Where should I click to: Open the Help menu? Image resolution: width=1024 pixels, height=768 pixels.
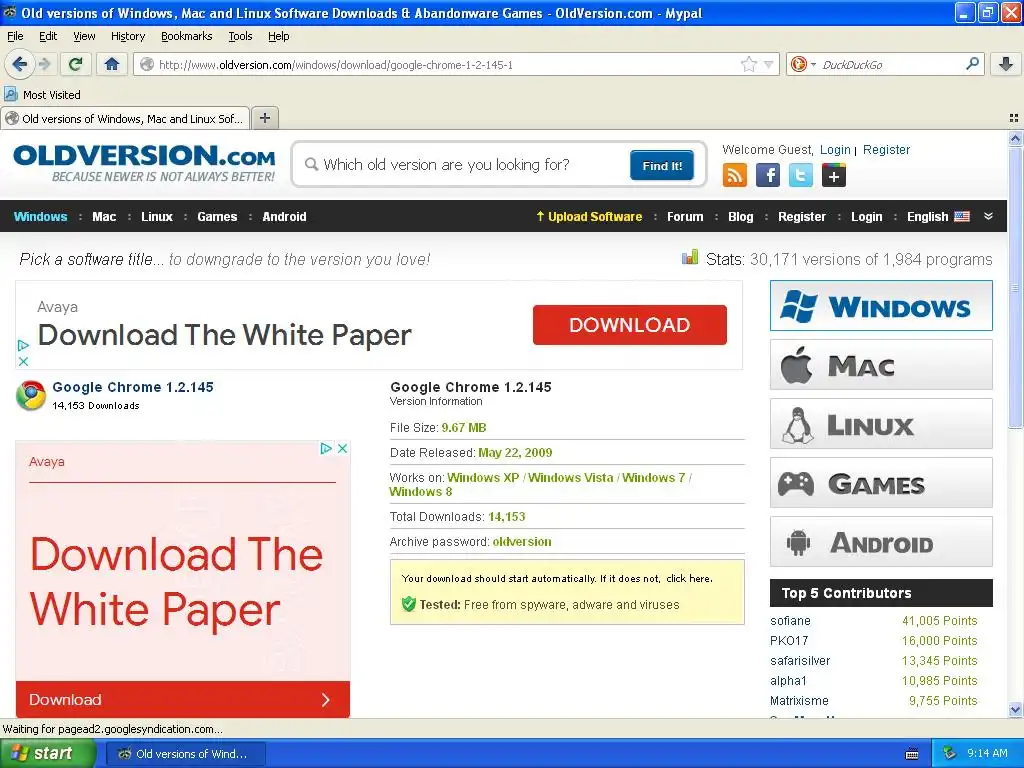(x=278, y=36)
